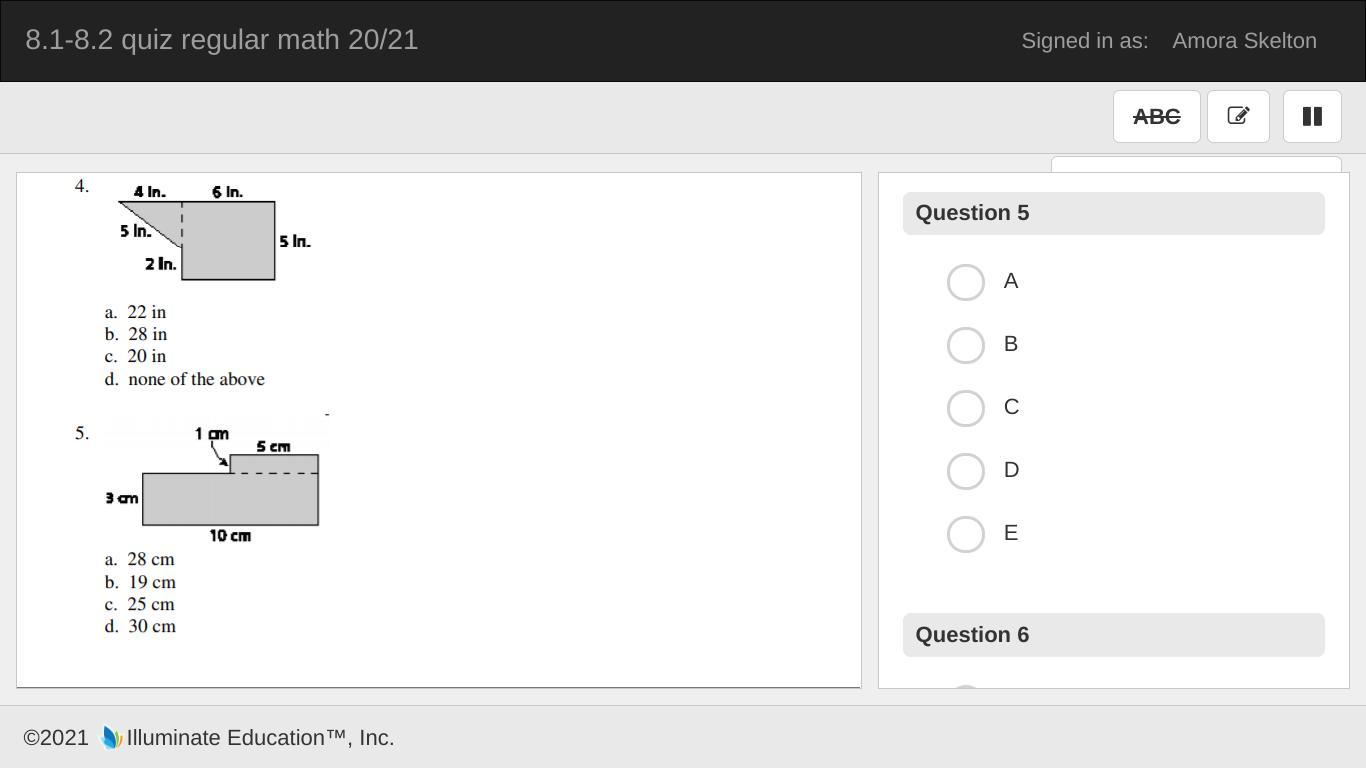Image resolution: width=1366 pixels, height=768 pixels.
Task: Click the Question 5 header bar
Action: [1113, 213]
